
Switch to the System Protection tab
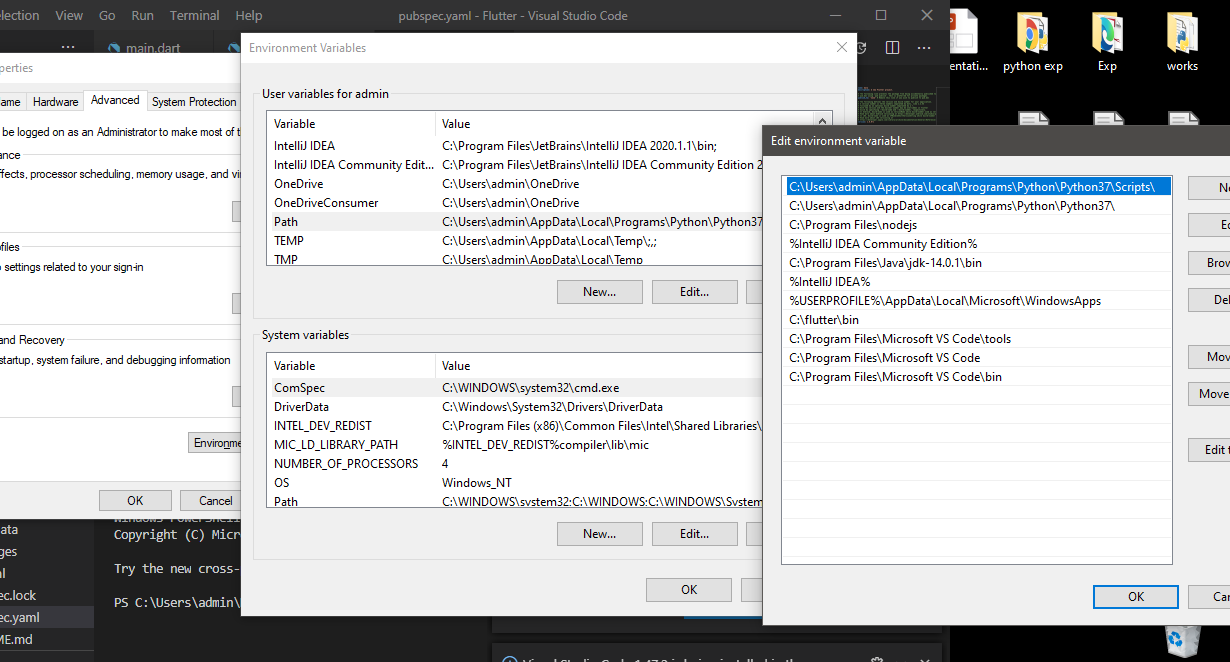194,102
